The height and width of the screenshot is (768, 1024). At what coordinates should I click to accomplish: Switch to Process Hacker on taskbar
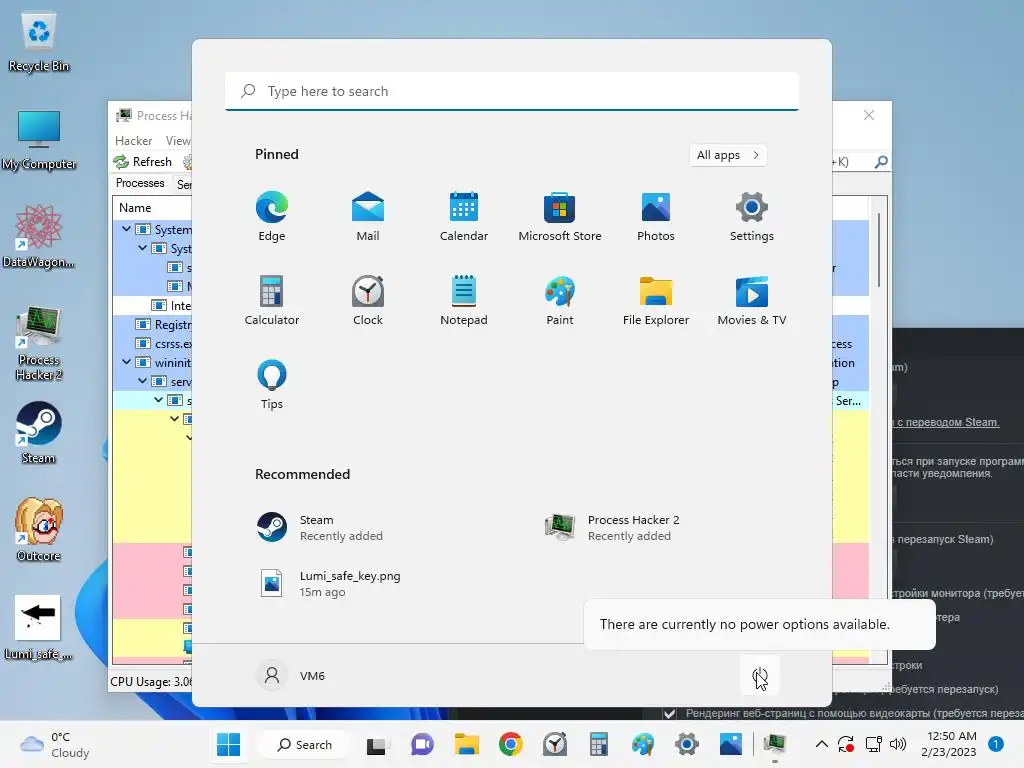(775, 744)
